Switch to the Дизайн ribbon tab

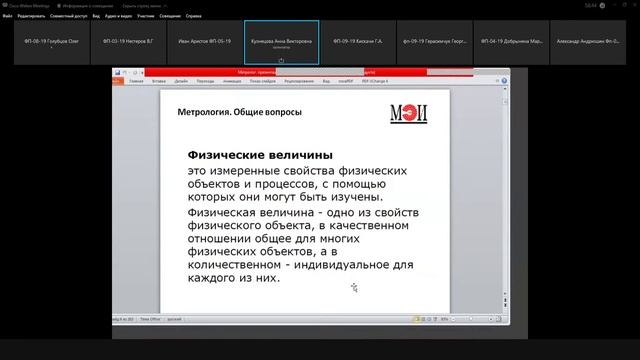click(x=181, y=81)
